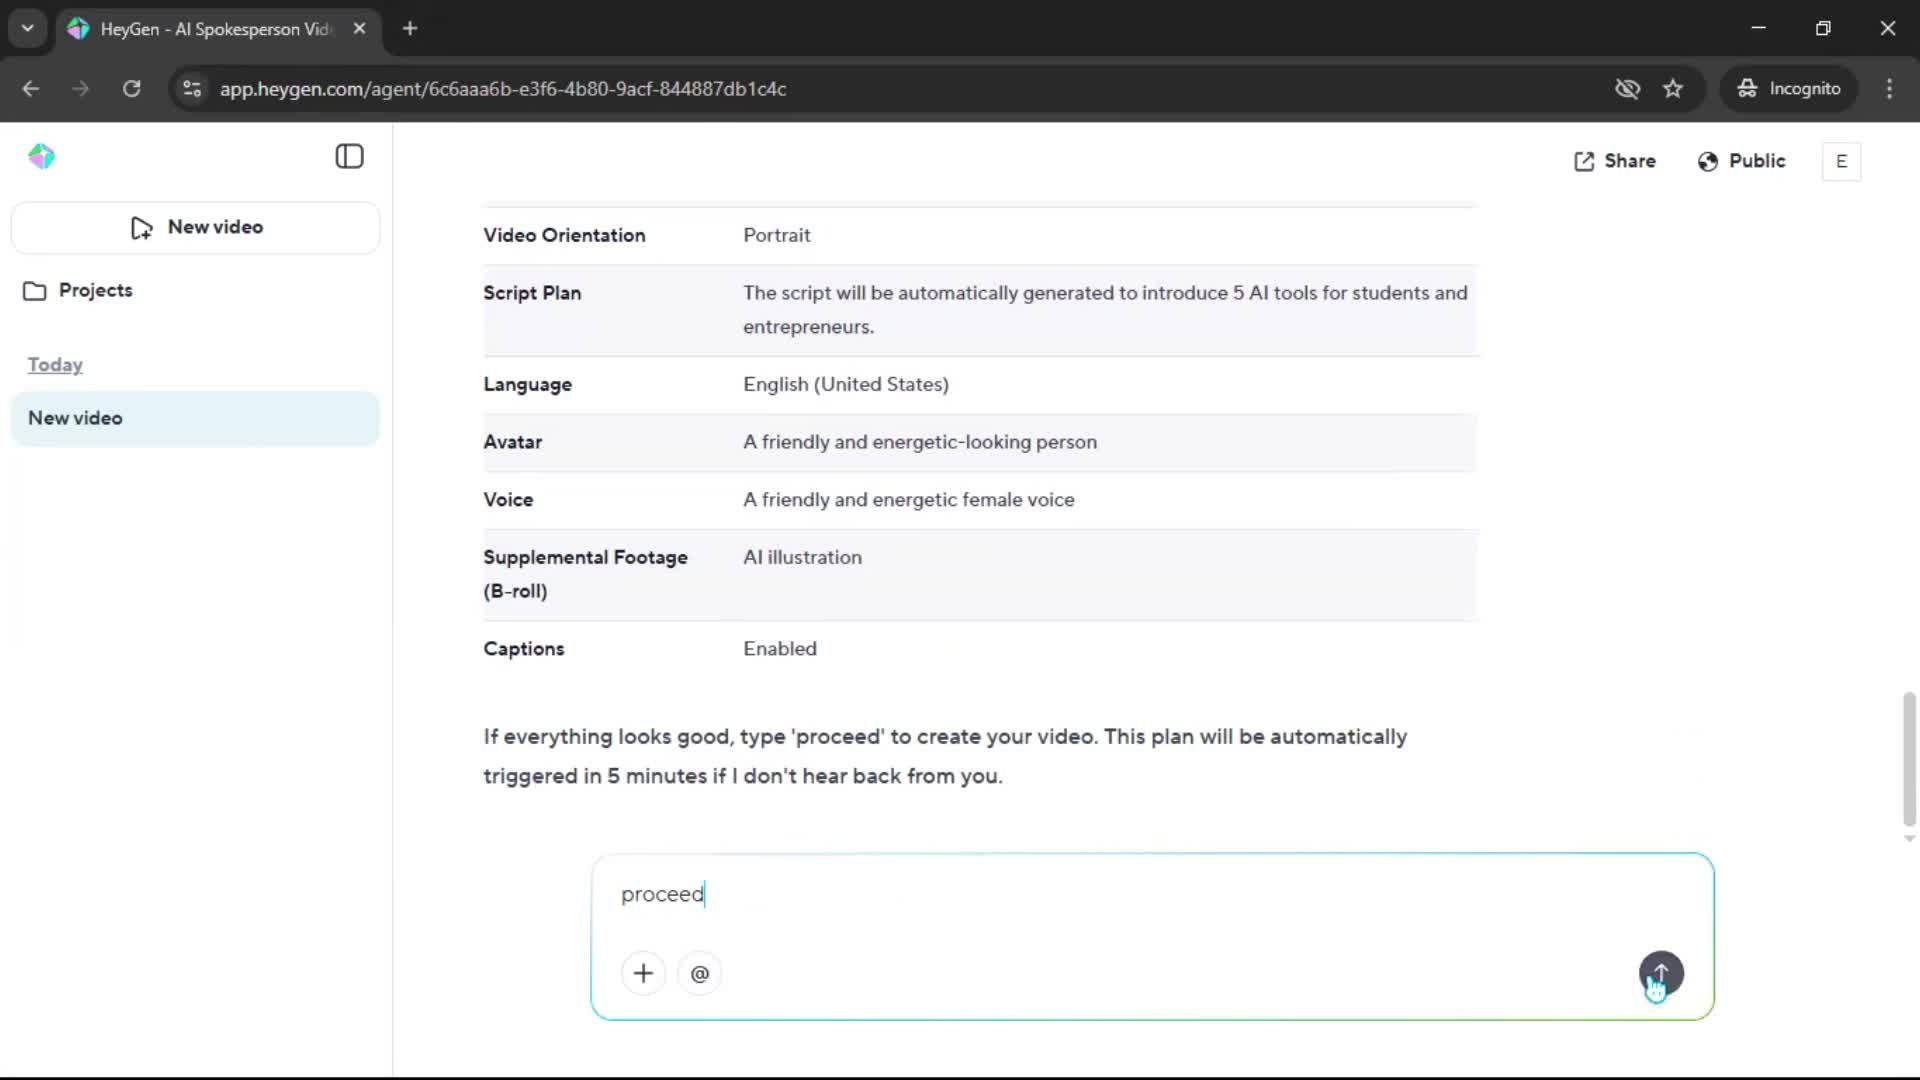The image size is (1920, 1080).
Task: Click the Share button
Action: coord(1615,161)
